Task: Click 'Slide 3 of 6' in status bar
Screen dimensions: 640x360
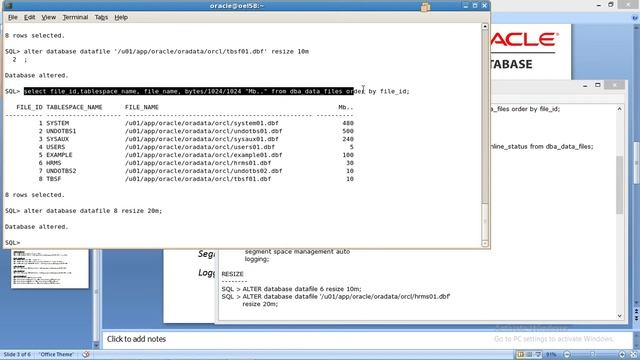Action: (x=17, y=354)
